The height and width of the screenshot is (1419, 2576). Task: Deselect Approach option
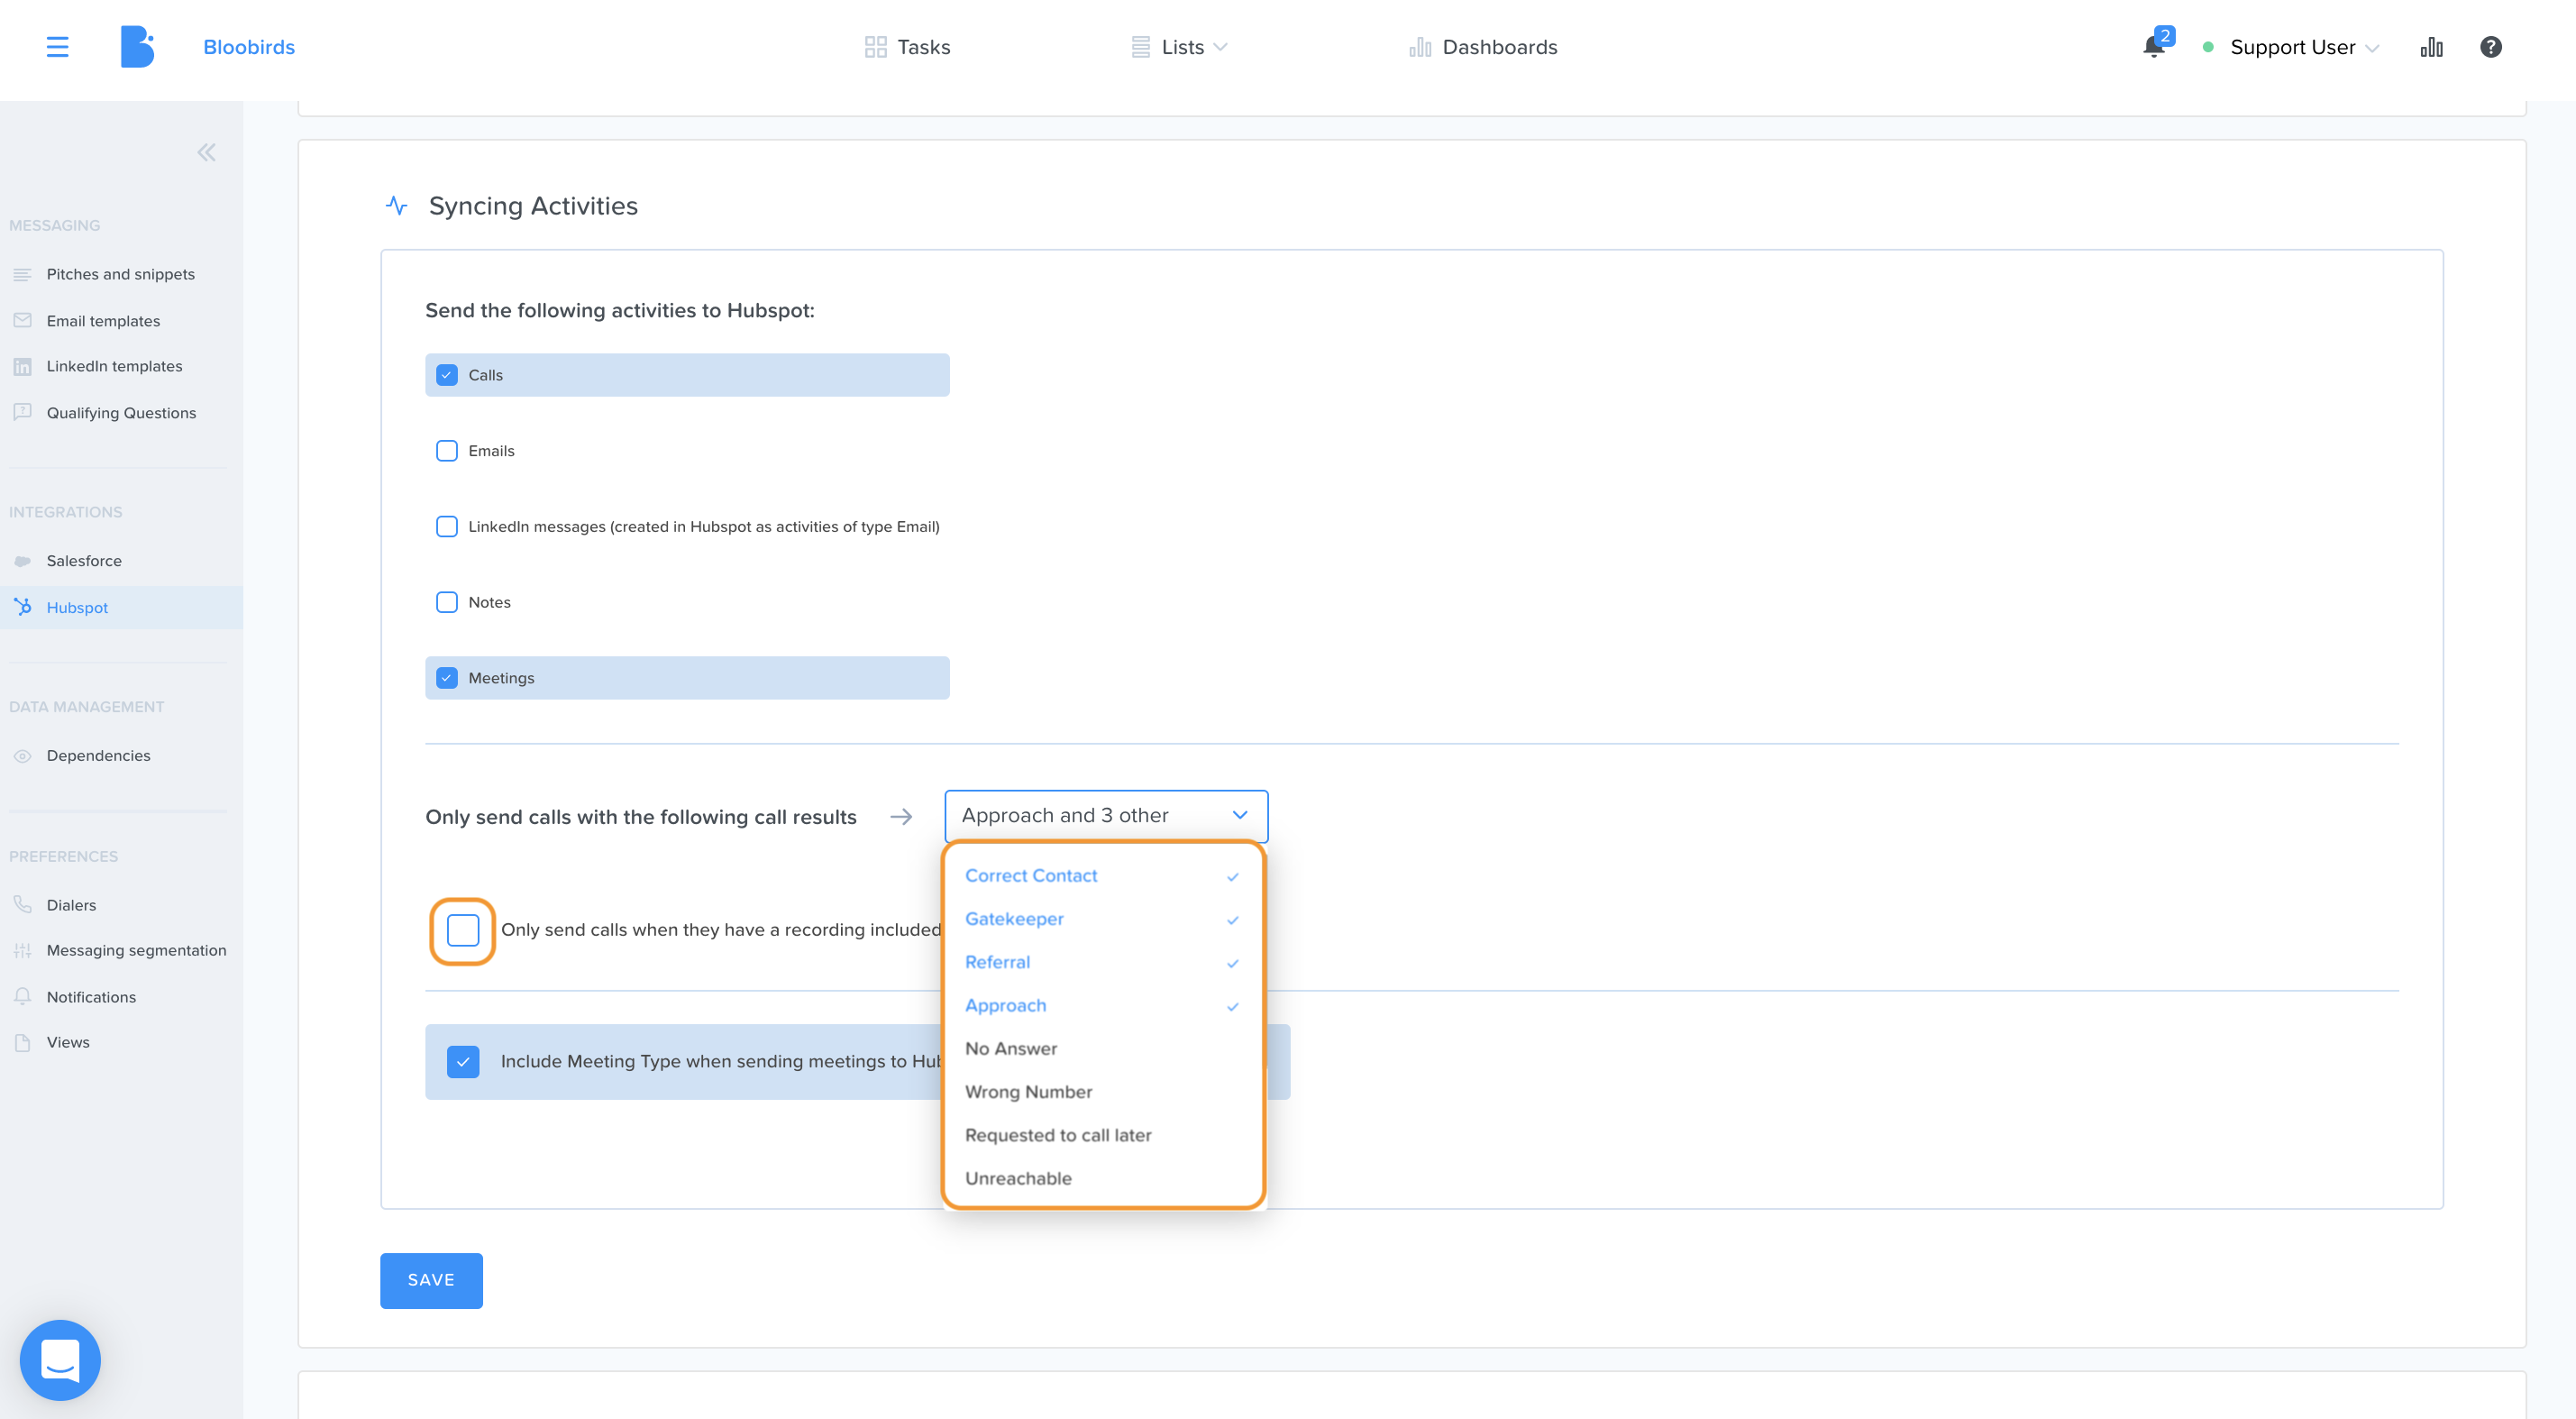1103,1006
